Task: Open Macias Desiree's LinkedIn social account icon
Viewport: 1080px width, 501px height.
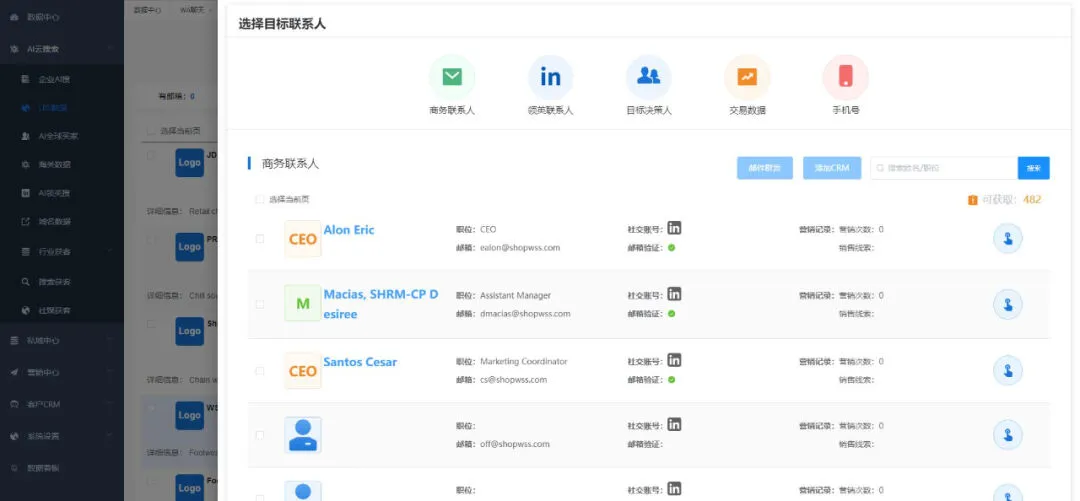Action: coord(674,294)
